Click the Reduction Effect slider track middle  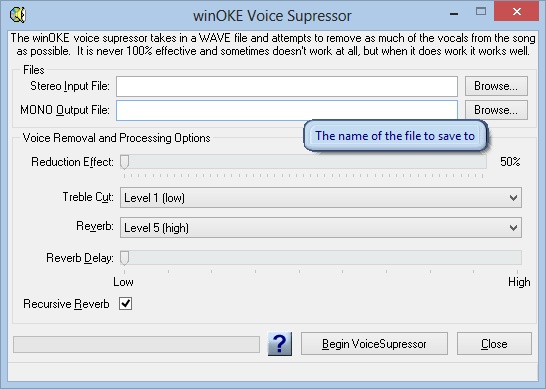point(303,162)
